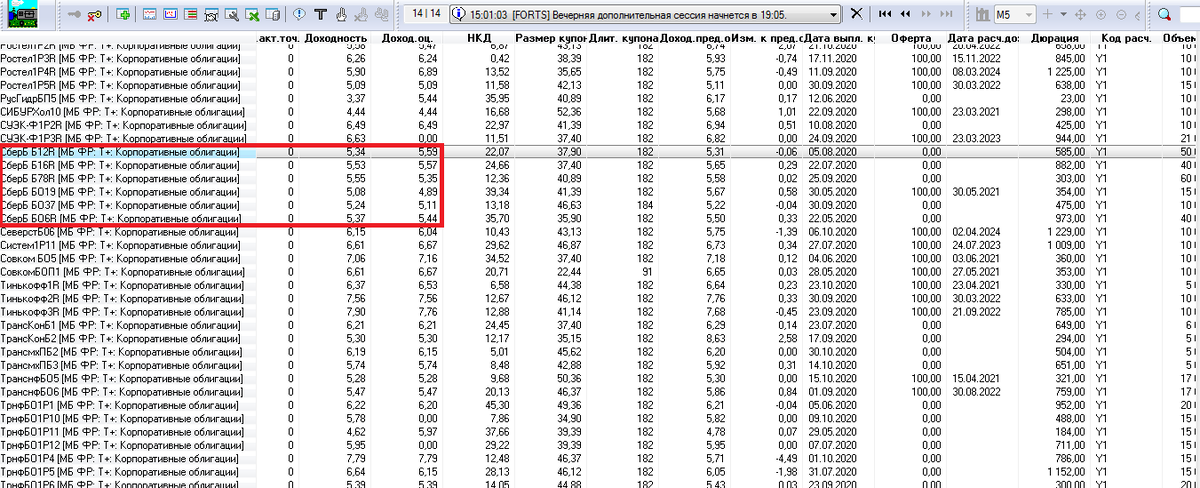This screenshot has width=1200, height=488.
Task: Sort by the НКД column header
Action: tap(479, 38)
